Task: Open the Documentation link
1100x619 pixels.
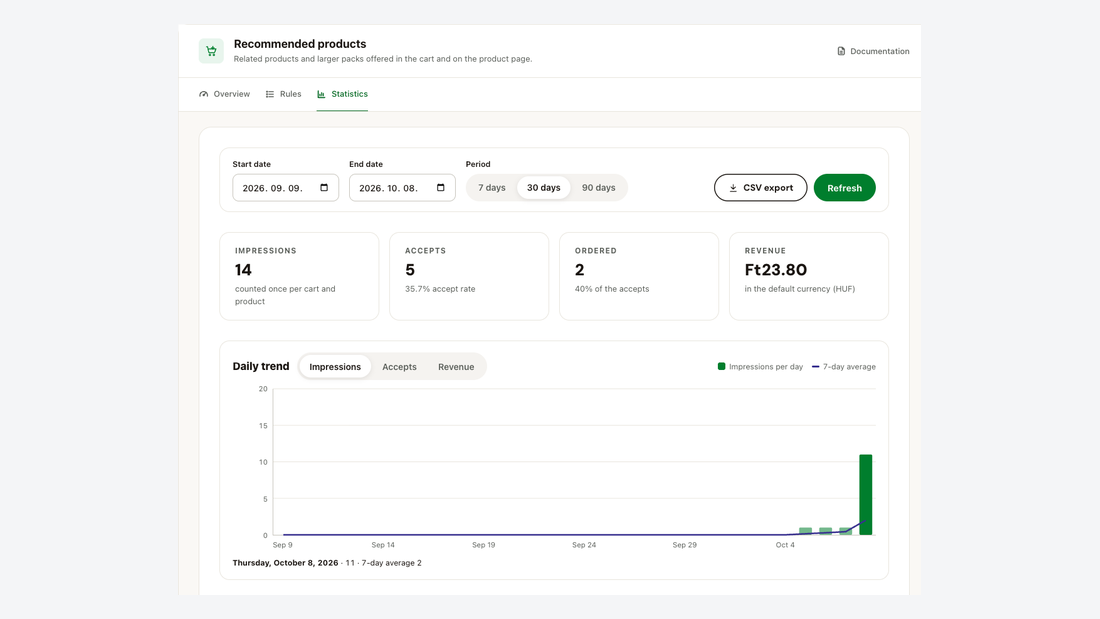Action: 873,51
